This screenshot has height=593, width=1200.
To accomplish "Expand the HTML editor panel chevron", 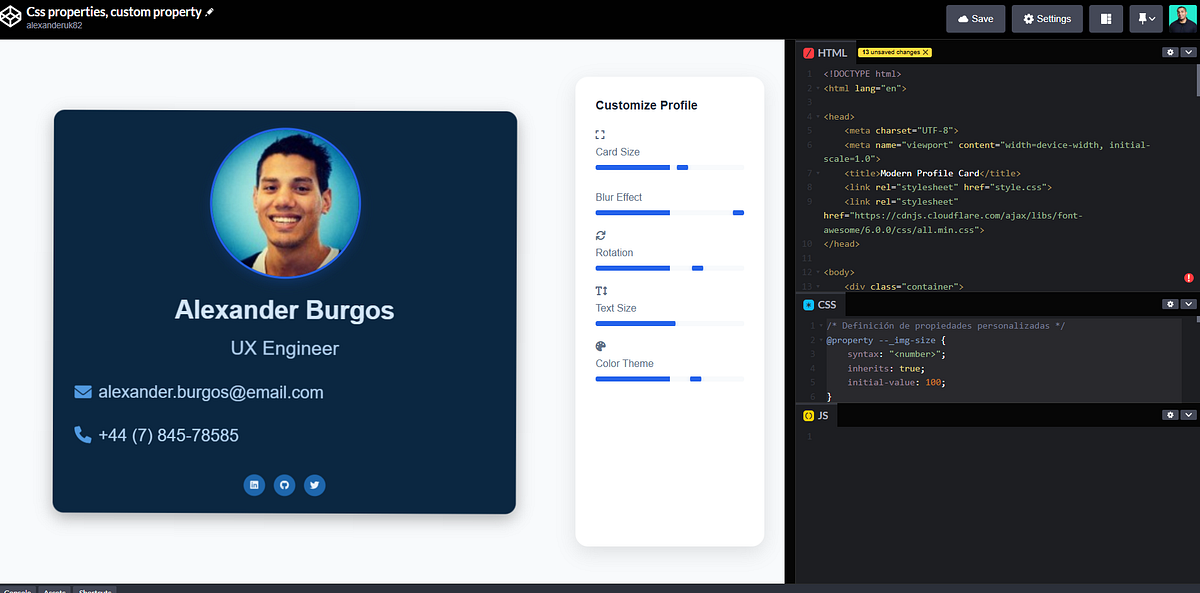I will (x=1188, y=52).
